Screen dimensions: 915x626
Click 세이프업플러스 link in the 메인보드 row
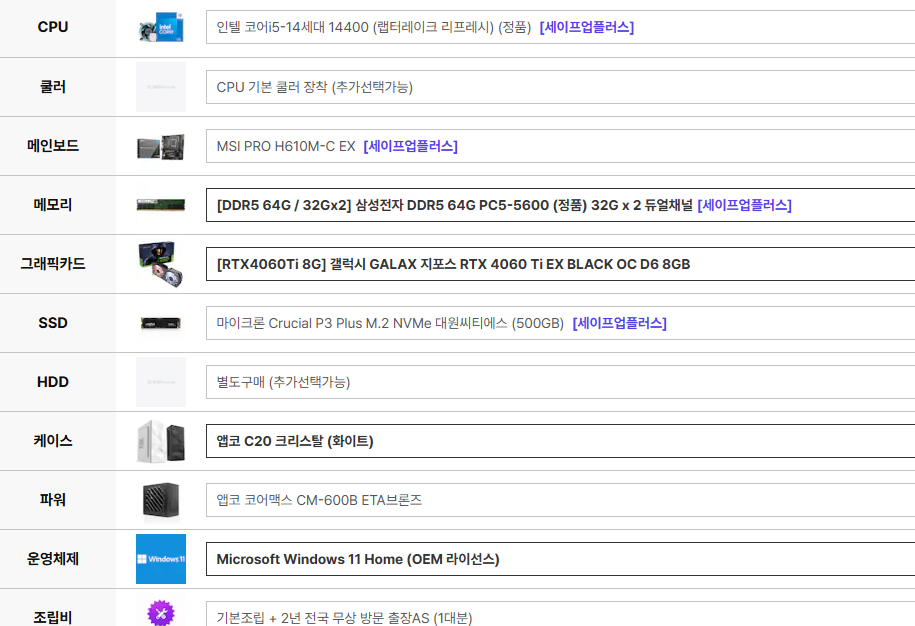coord(410,146)
